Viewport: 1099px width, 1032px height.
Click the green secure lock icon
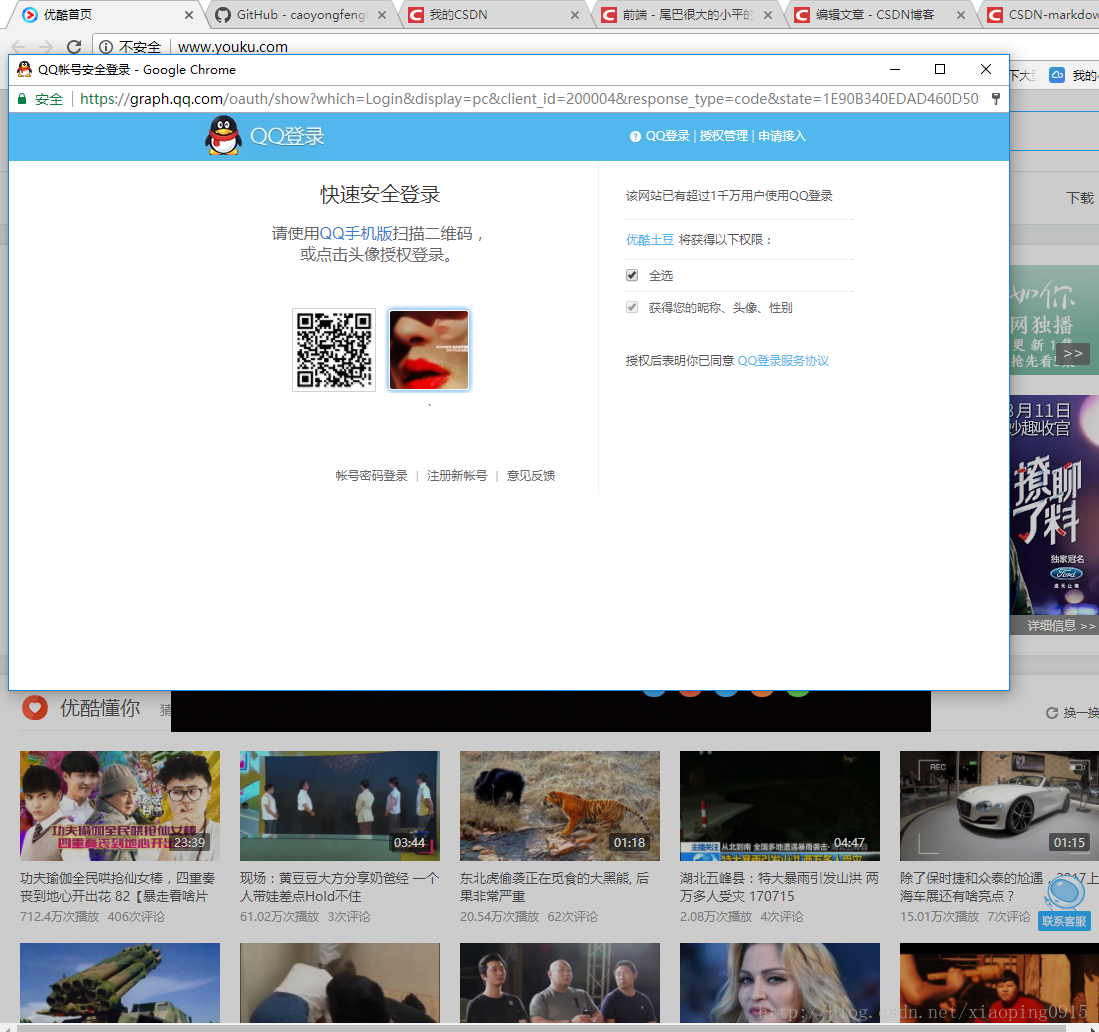[22, 99]
